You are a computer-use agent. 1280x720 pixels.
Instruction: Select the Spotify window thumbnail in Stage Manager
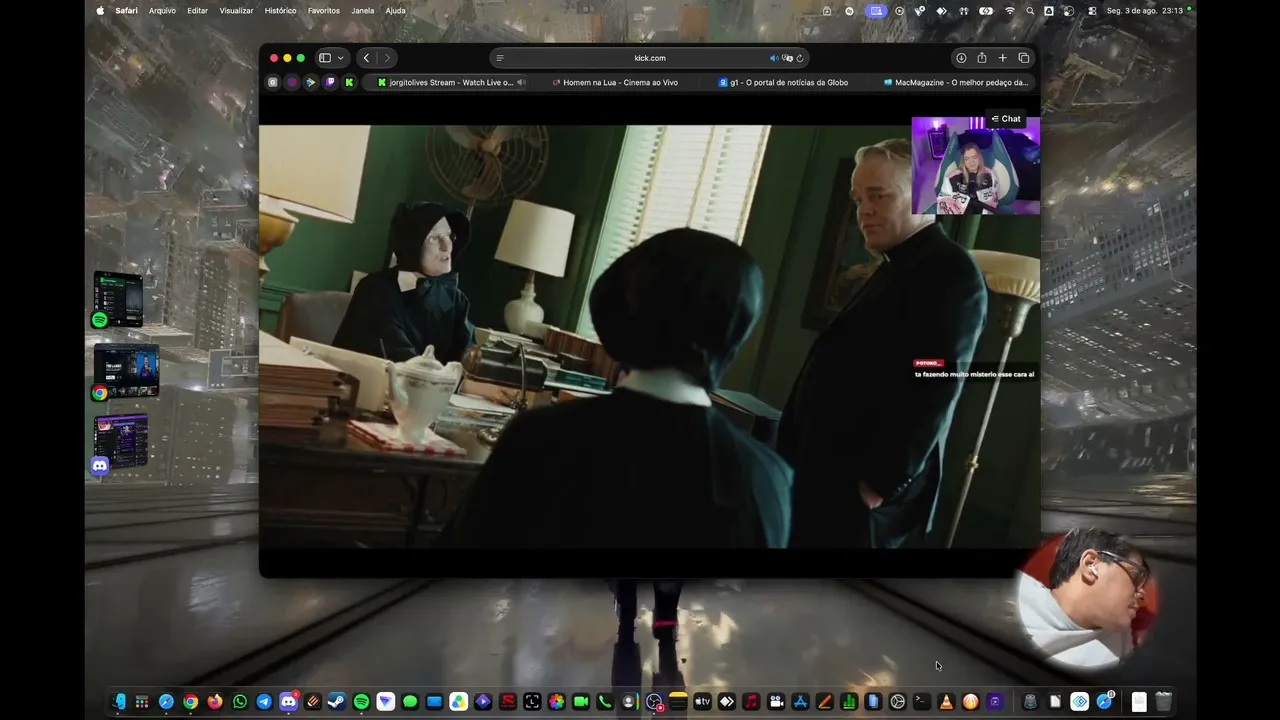click(x=118, y=298)
